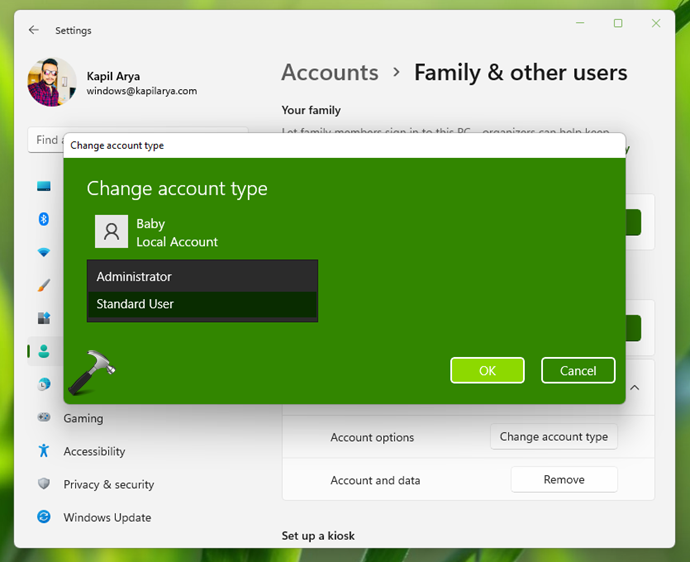Select the Wi-Fi network icon in sidebar

point(43,252)
